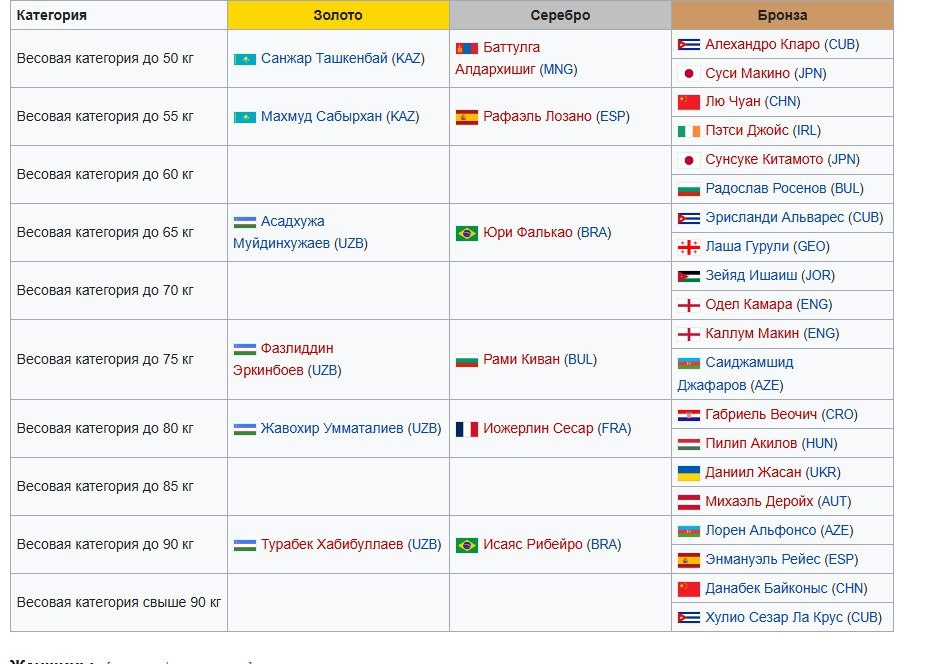
Task: Click 'Весовая категория до 60 кг' cell
Action: coord(119,175)
